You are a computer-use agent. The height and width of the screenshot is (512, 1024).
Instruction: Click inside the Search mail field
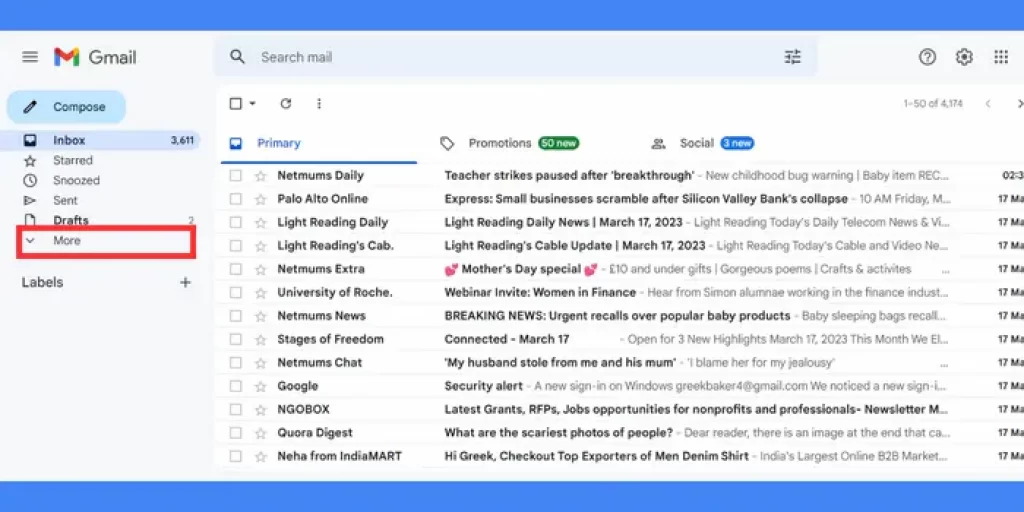pos(515,57)
